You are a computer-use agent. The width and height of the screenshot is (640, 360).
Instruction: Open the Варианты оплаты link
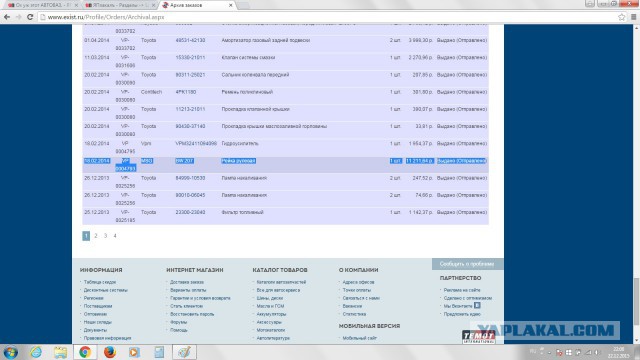point(188,290)
